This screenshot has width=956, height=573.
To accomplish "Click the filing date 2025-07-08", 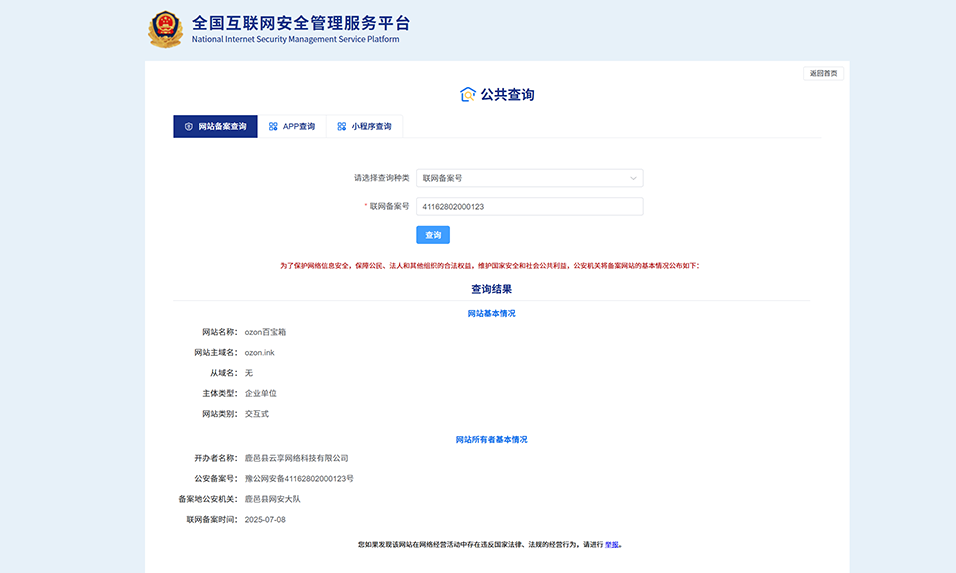I will 265,519.
